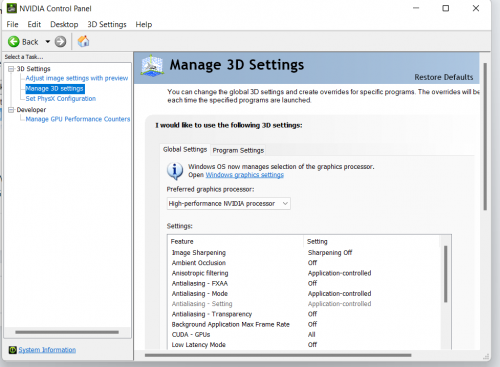Open System Information link
Image resolution: width=500 pixels, height=367 pixels.
(x=47, y=350)
